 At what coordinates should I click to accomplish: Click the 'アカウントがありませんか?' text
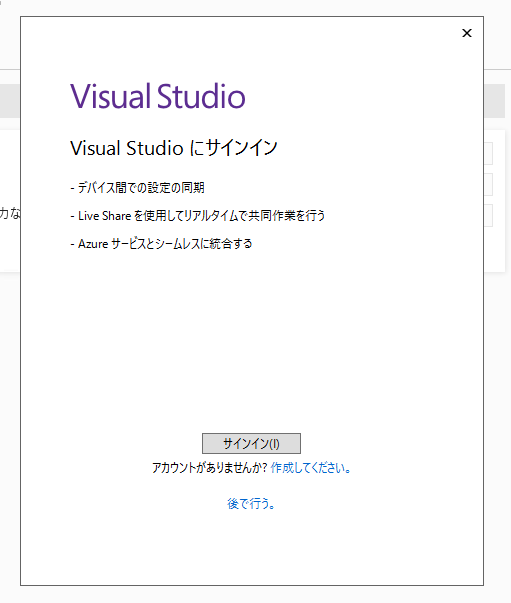tap(210, 468)
